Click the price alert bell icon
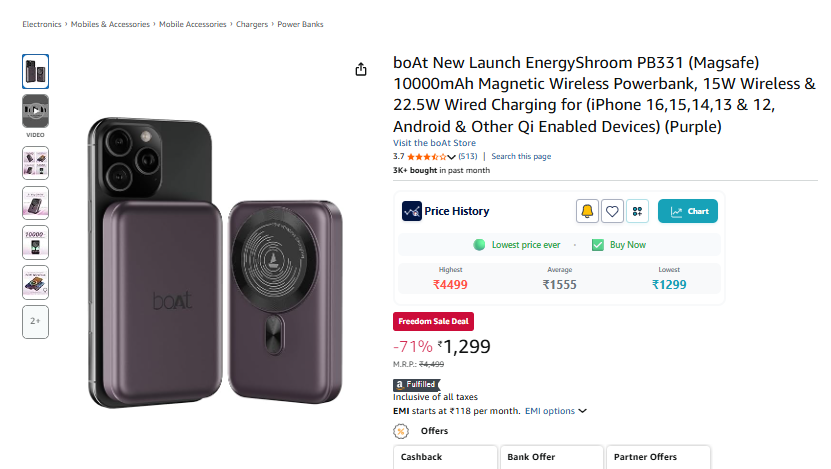This screenshot has height=469, width=831. [587, 211]
